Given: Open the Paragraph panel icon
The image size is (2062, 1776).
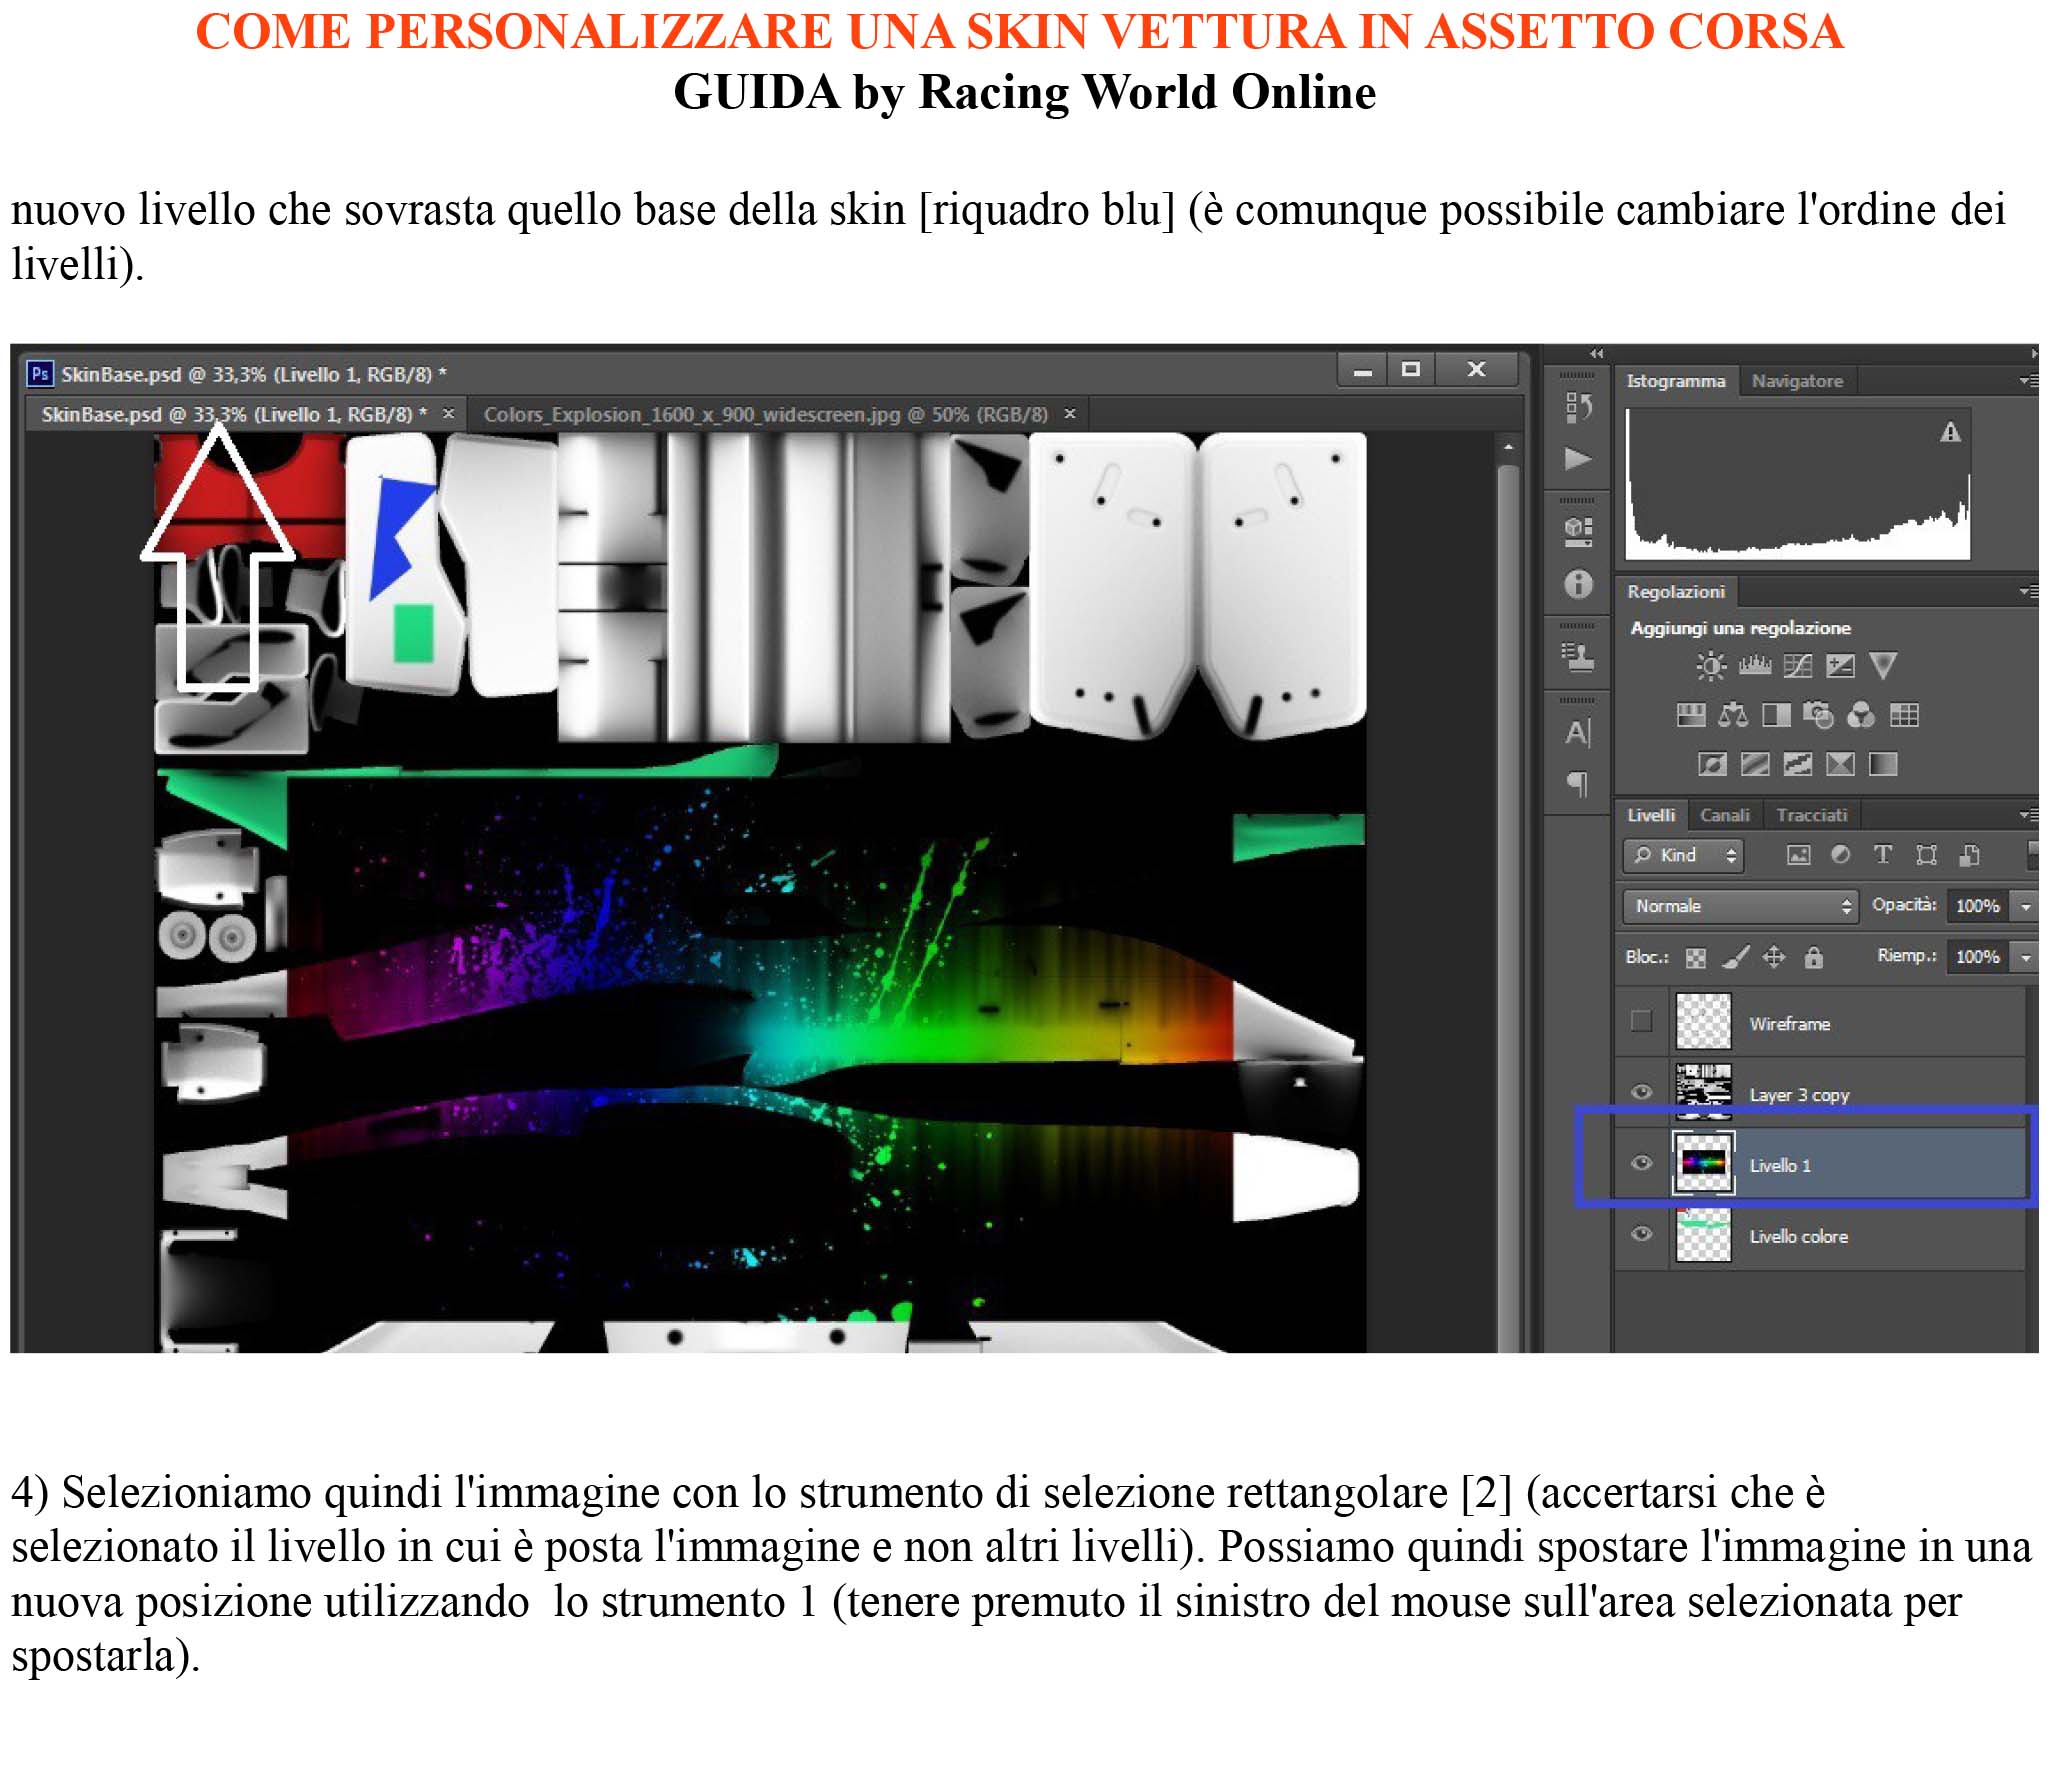Looking at the screenshot, I should point(1578,784).
